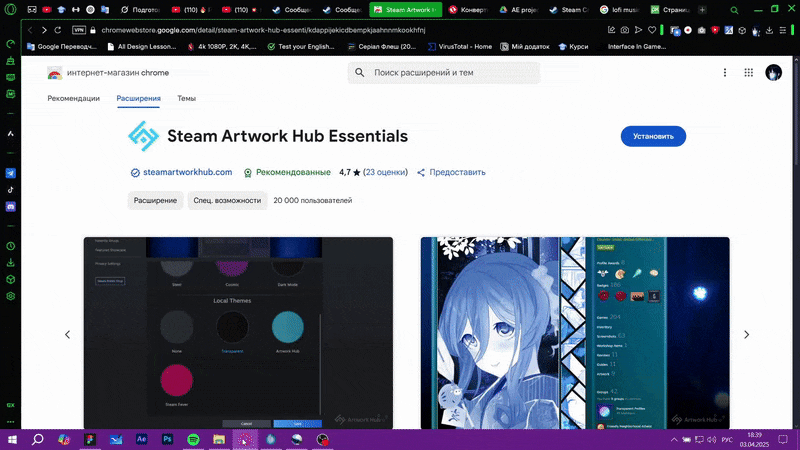Open the Курси bookmark
Image resolution: width=800 pixels, height=450 pixels.
(x=573, y=46)
